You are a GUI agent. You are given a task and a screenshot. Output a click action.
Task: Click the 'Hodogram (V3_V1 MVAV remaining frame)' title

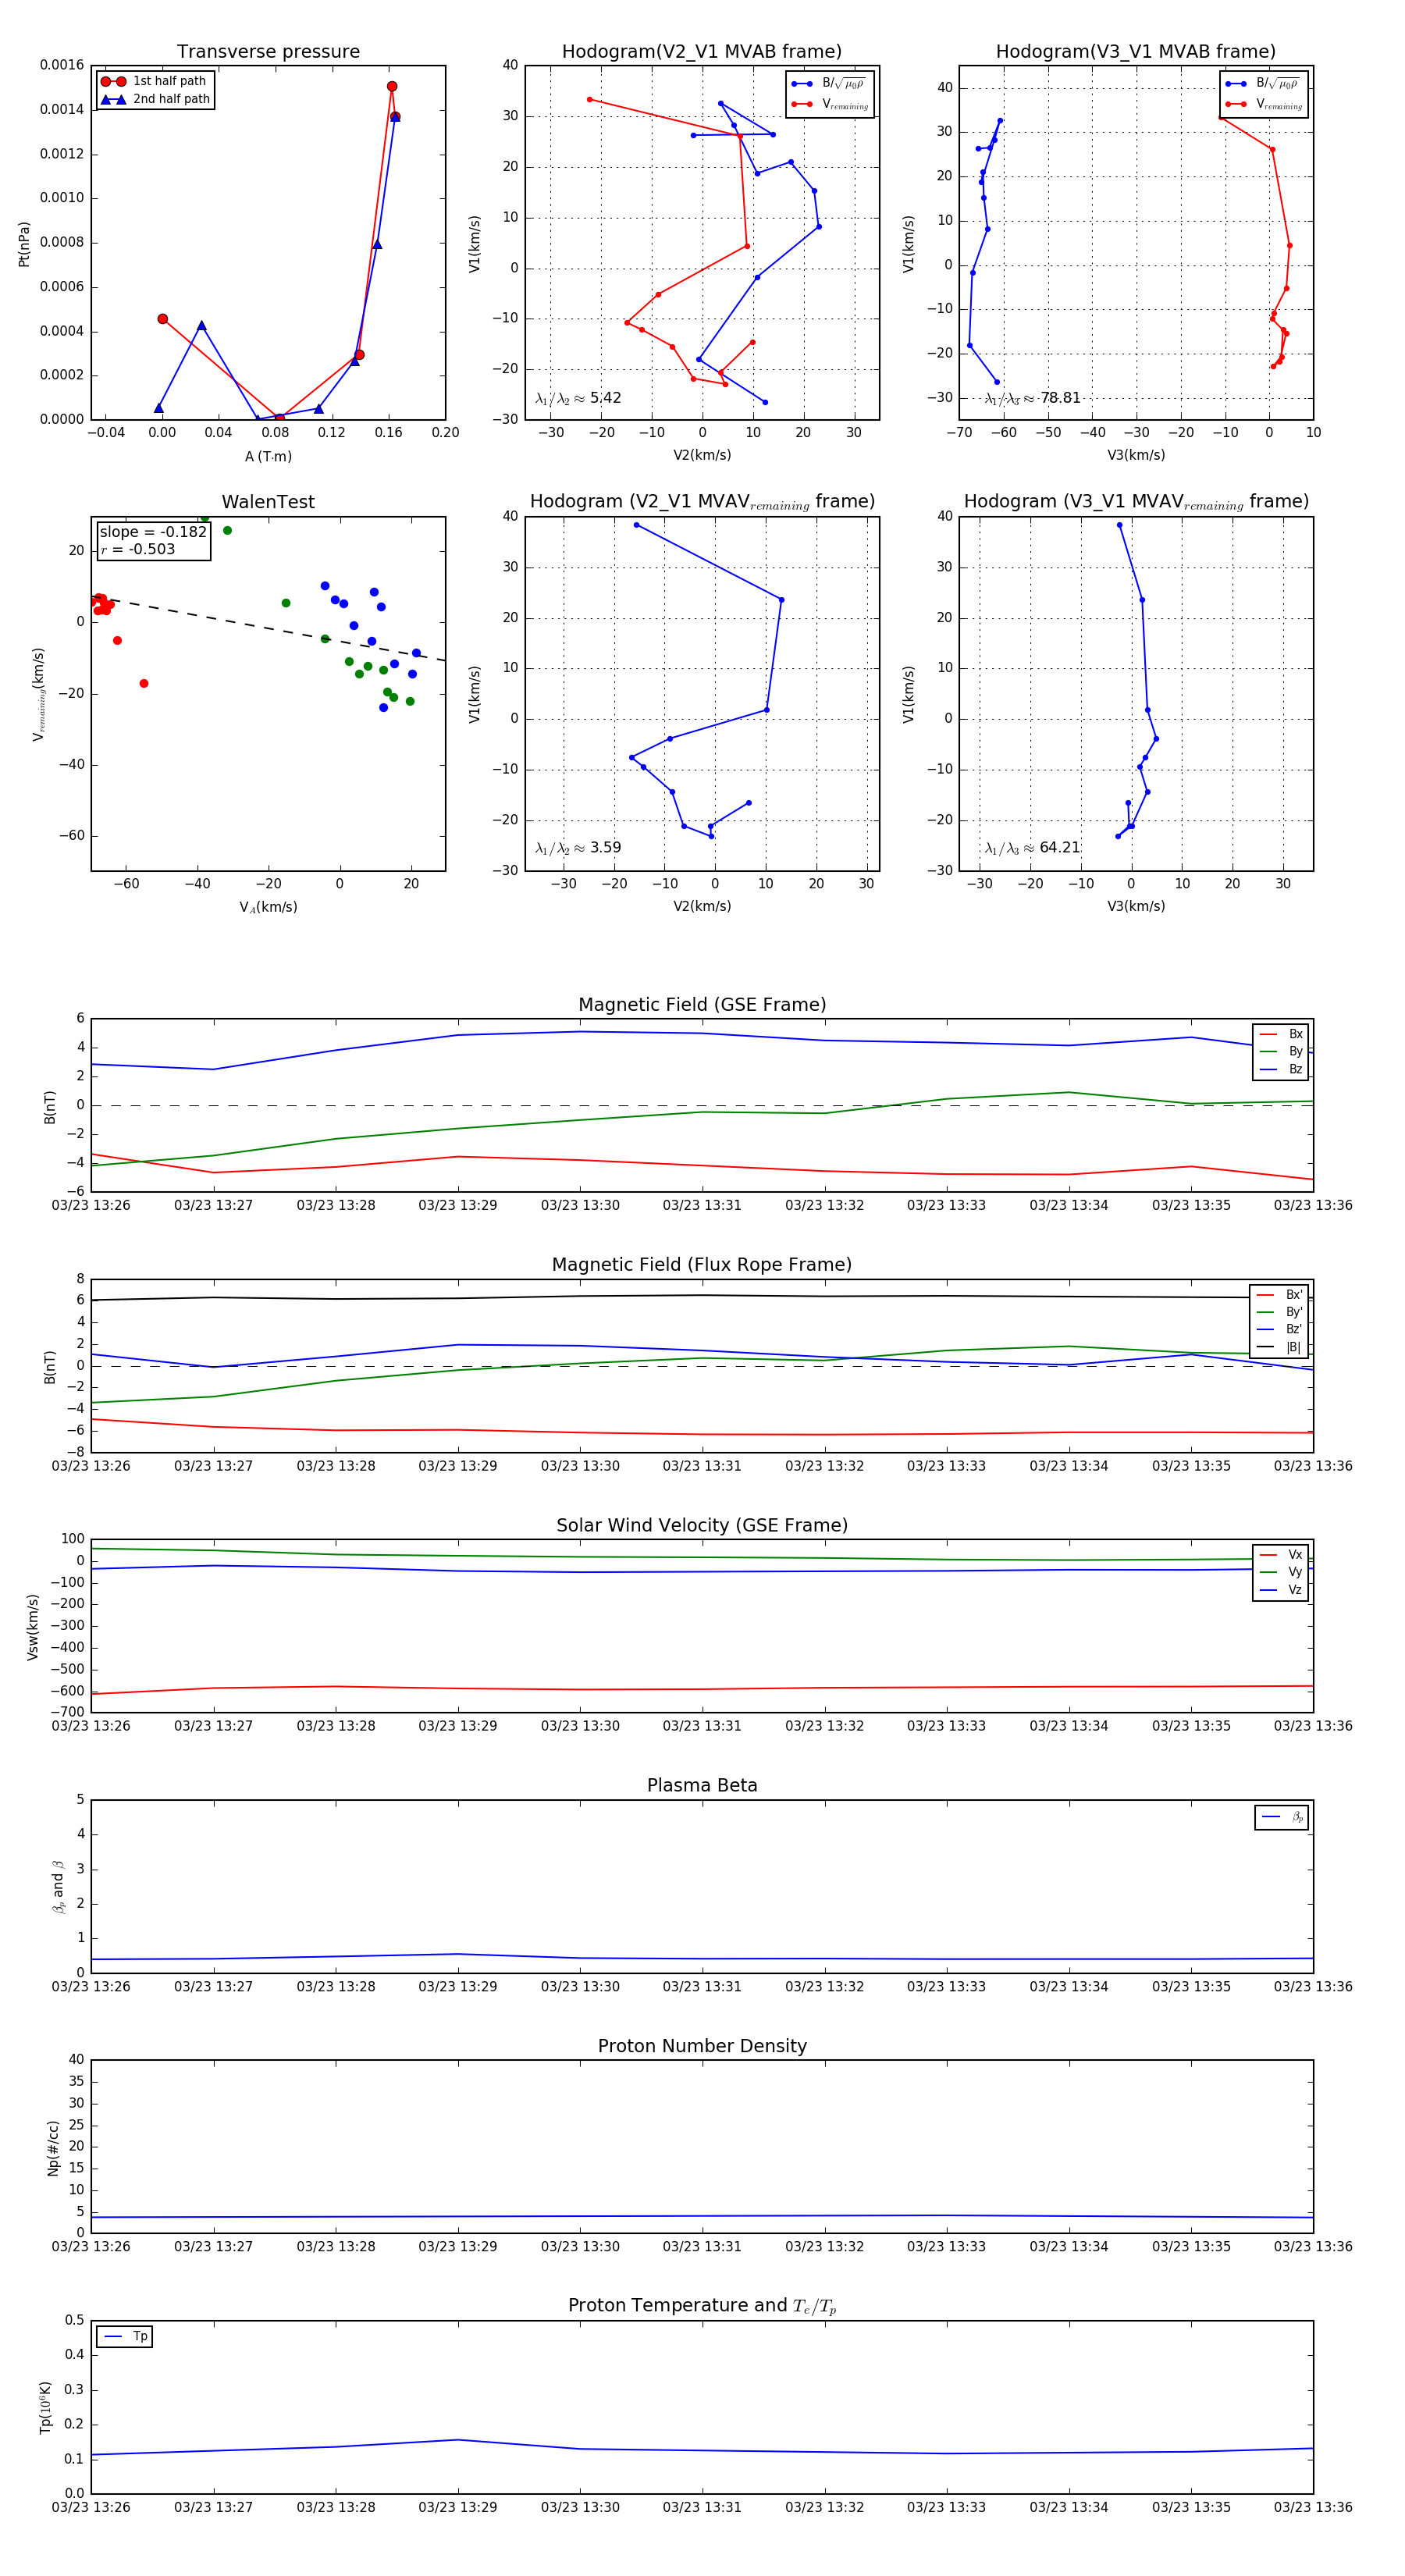1136,502
